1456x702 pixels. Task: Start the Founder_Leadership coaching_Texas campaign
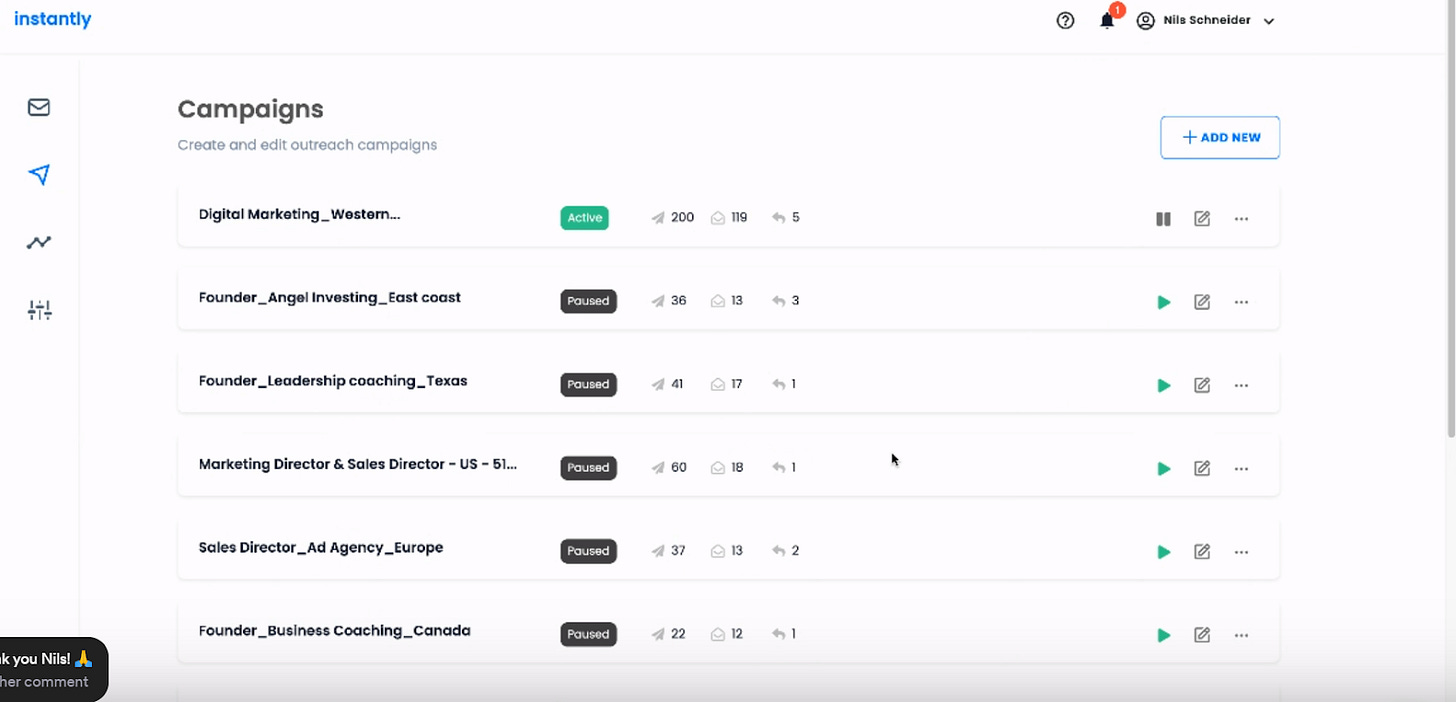pyautogui.click(x=1163, y=385)
